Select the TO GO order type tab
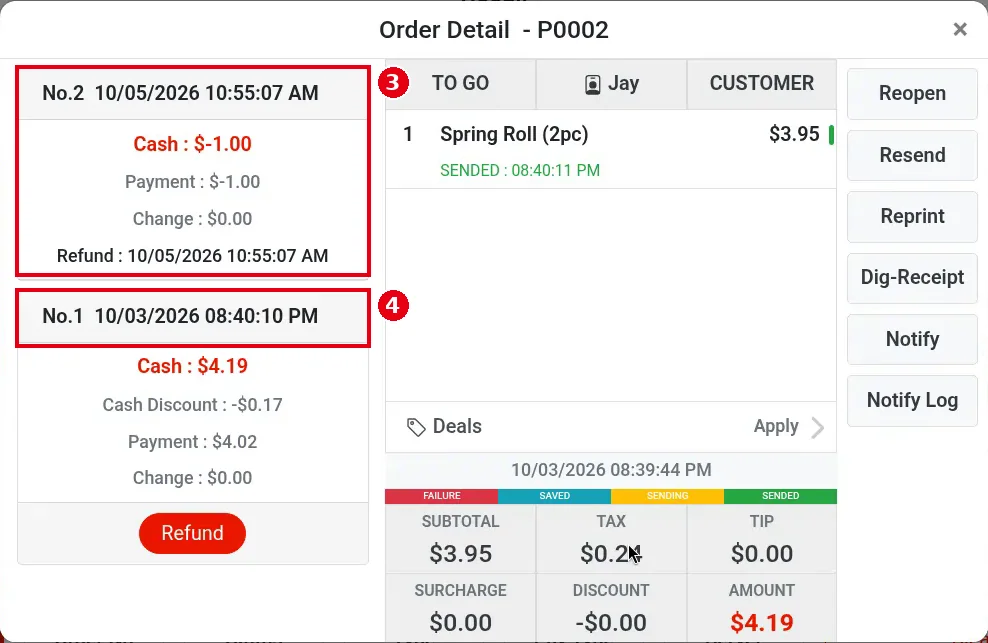 click(x=461, y=83)
